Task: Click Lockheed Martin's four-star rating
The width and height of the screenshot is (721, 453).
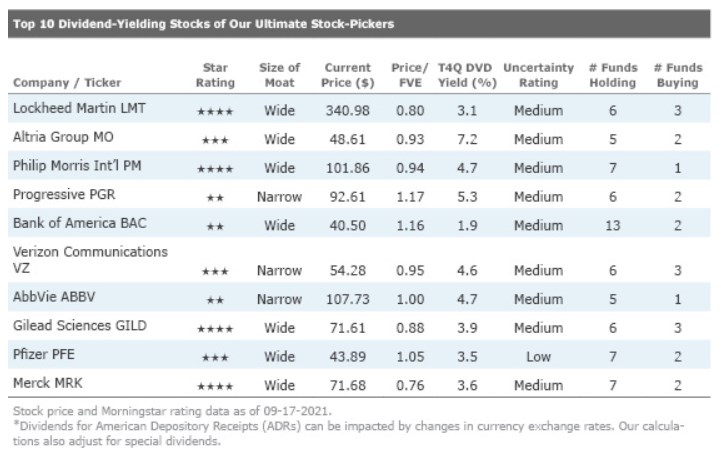Action: (215, 111)
